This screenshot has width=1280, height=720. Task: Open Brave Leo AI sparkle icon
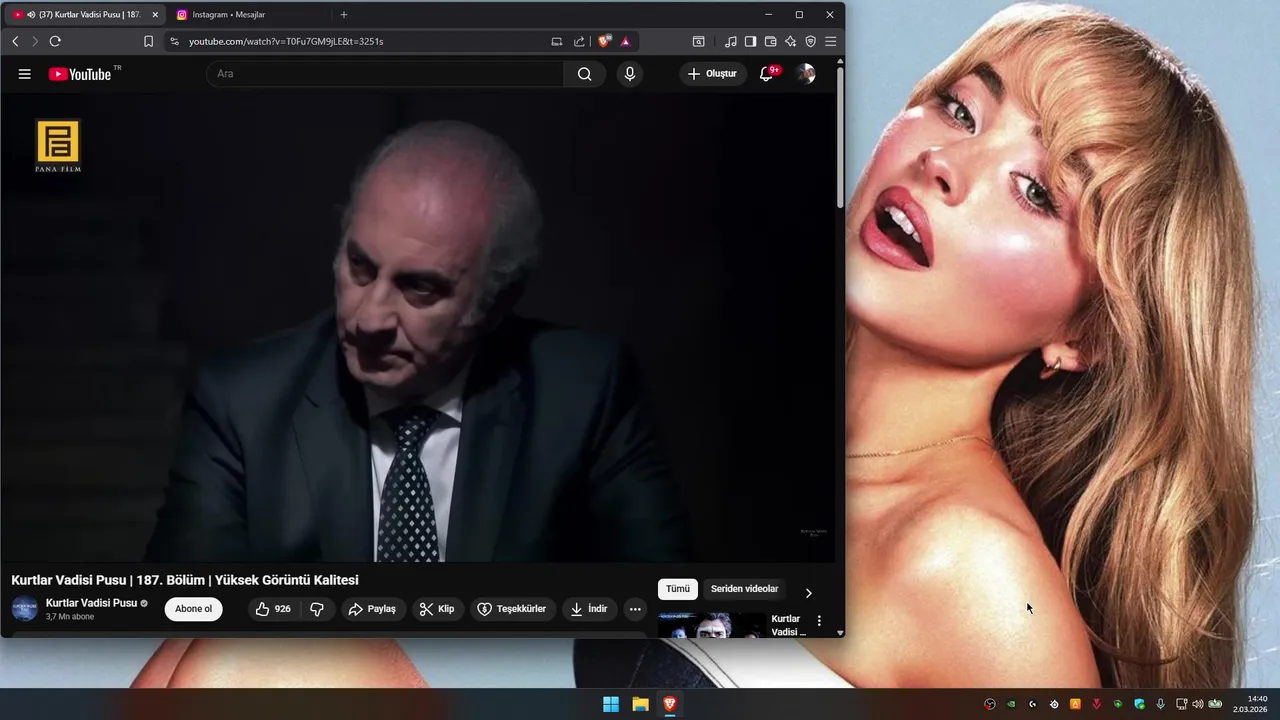(790, 42)
